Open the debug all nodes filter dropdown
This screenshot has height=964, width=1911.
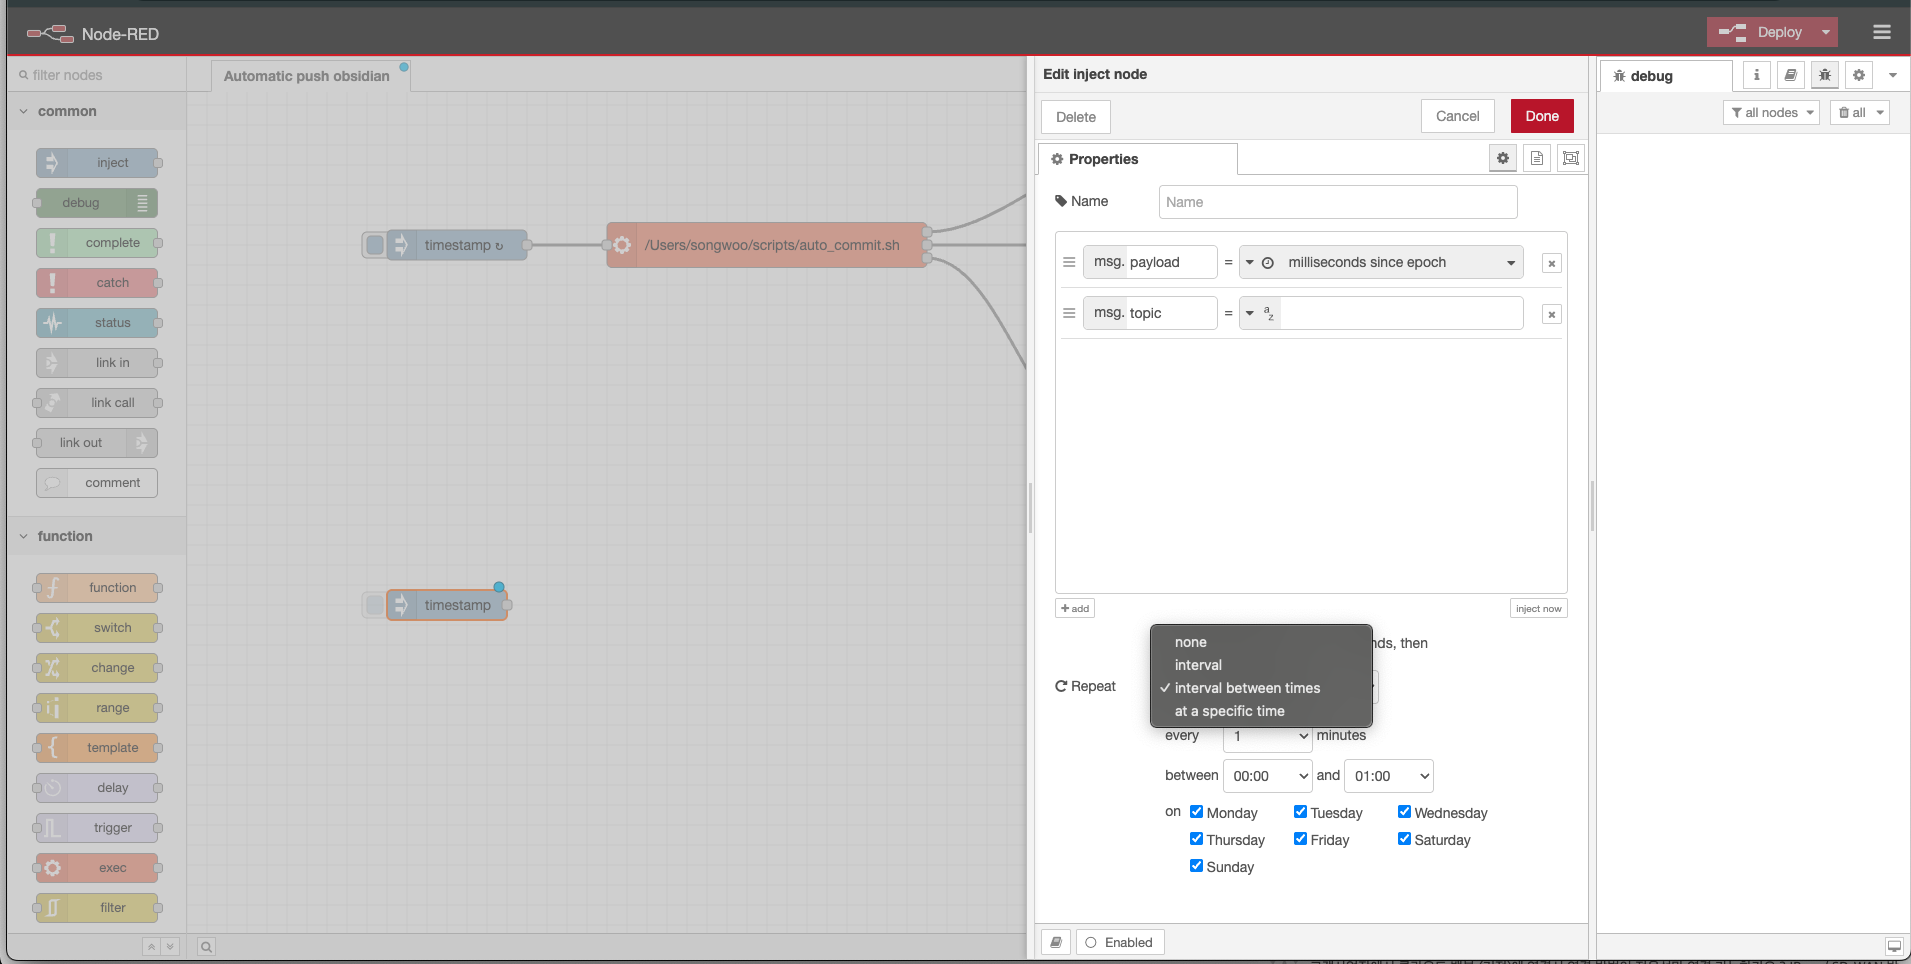1771,113
